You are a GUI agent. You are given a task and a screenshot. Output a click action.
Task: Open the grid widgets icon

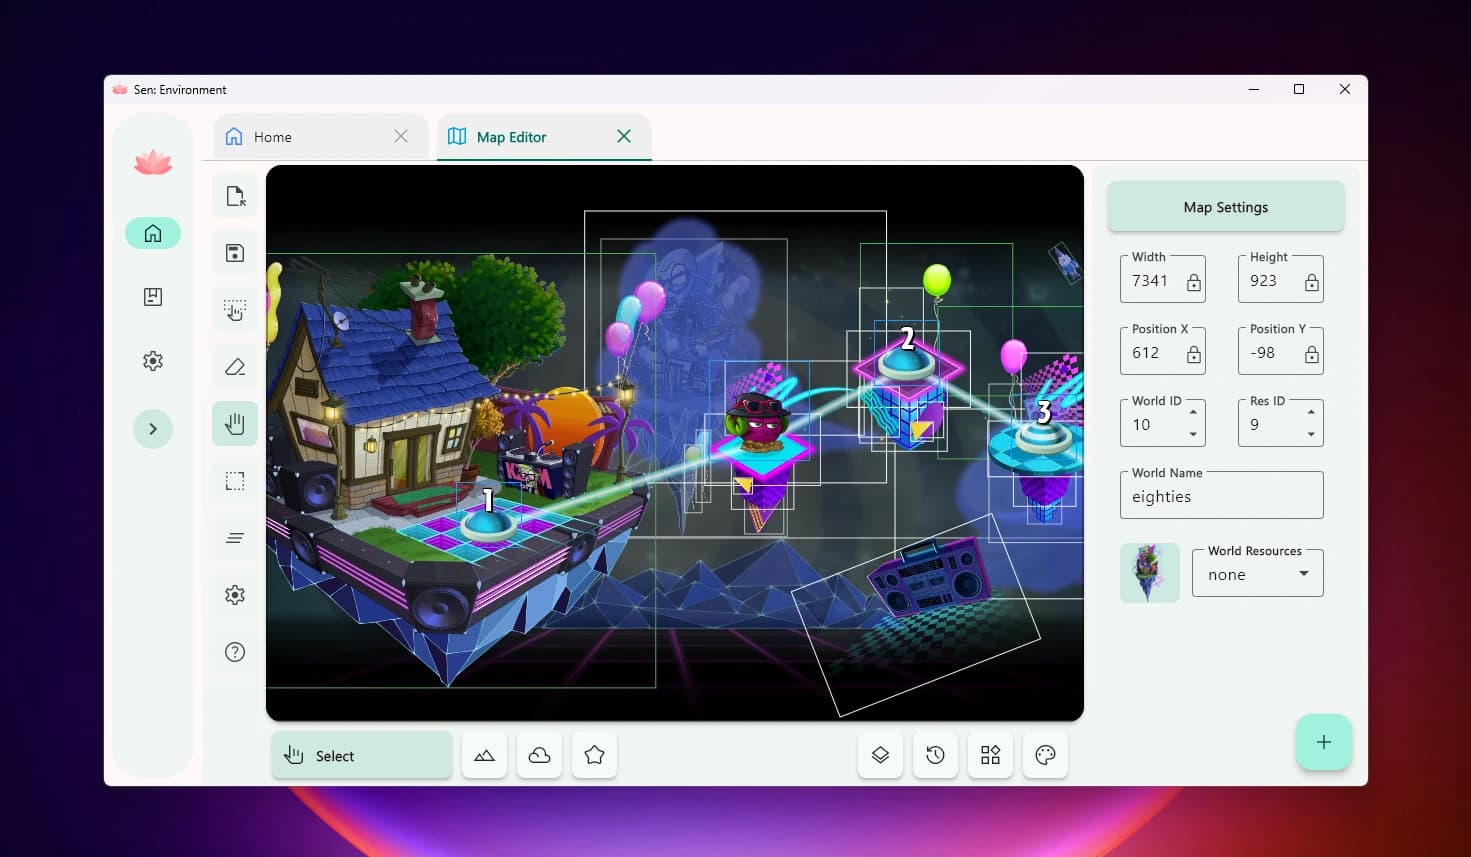click(990, 755)
